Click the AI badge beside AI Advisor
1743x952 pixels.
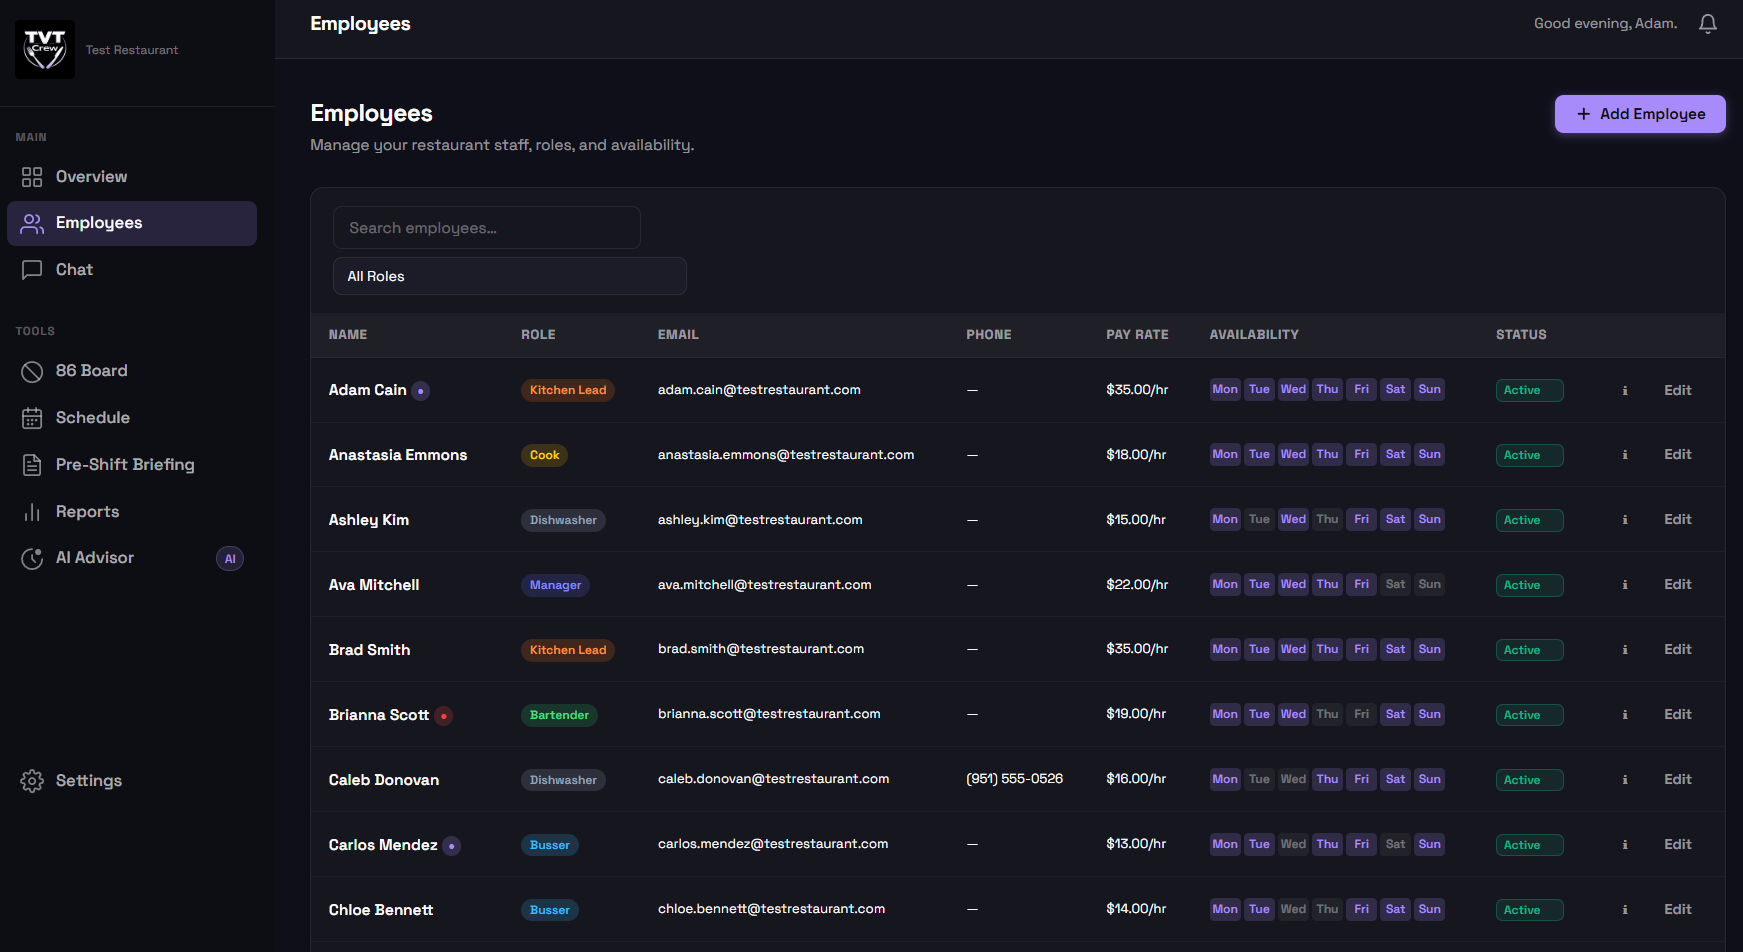(230, 559)
